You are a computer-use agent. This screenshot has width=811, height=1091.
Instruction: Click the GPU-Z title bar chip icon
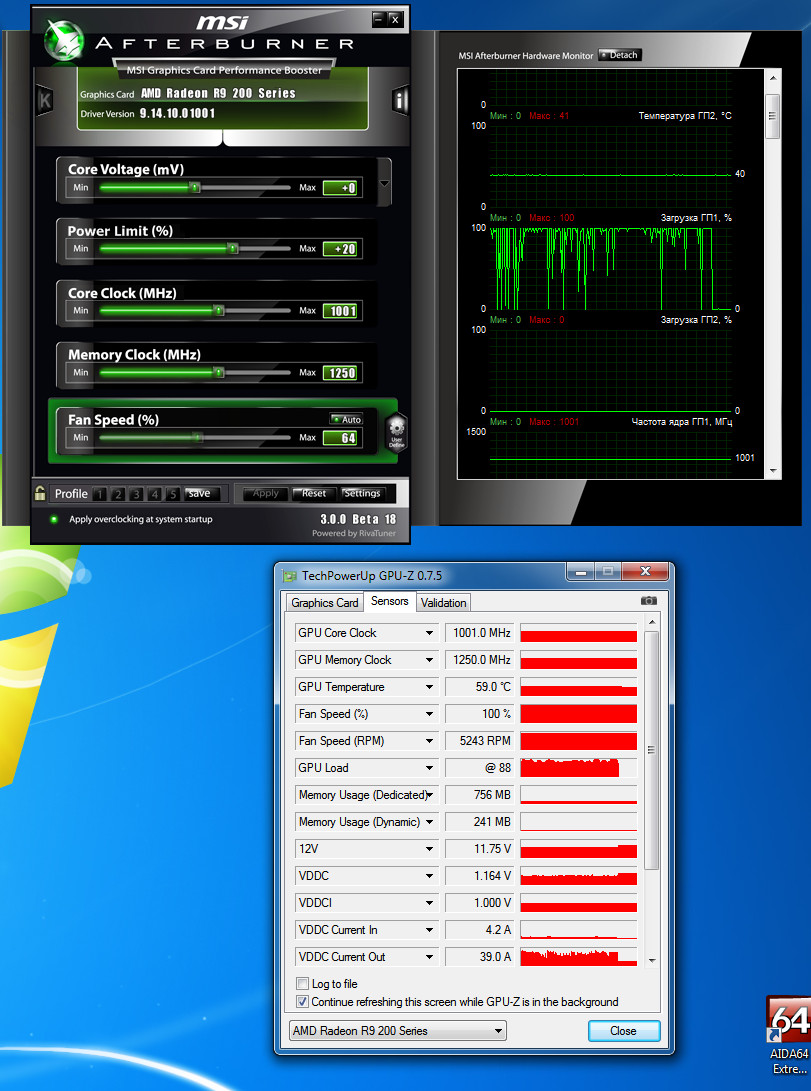289,576
